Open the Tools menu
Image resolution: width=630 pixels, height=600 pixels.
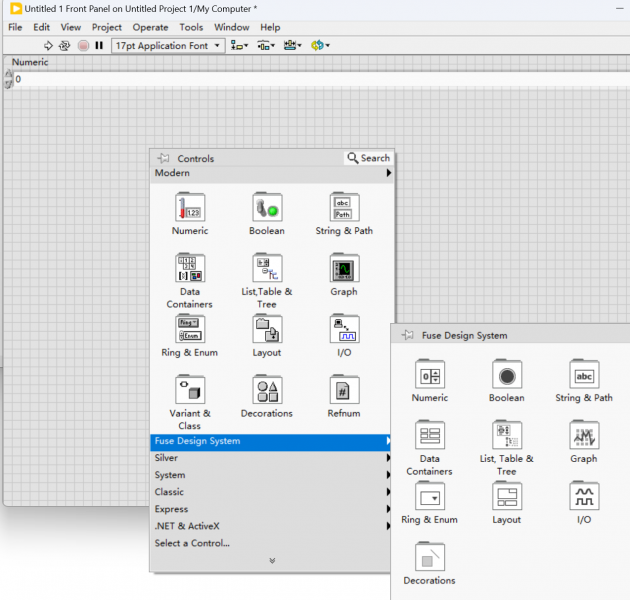click(x=191, y=27)
